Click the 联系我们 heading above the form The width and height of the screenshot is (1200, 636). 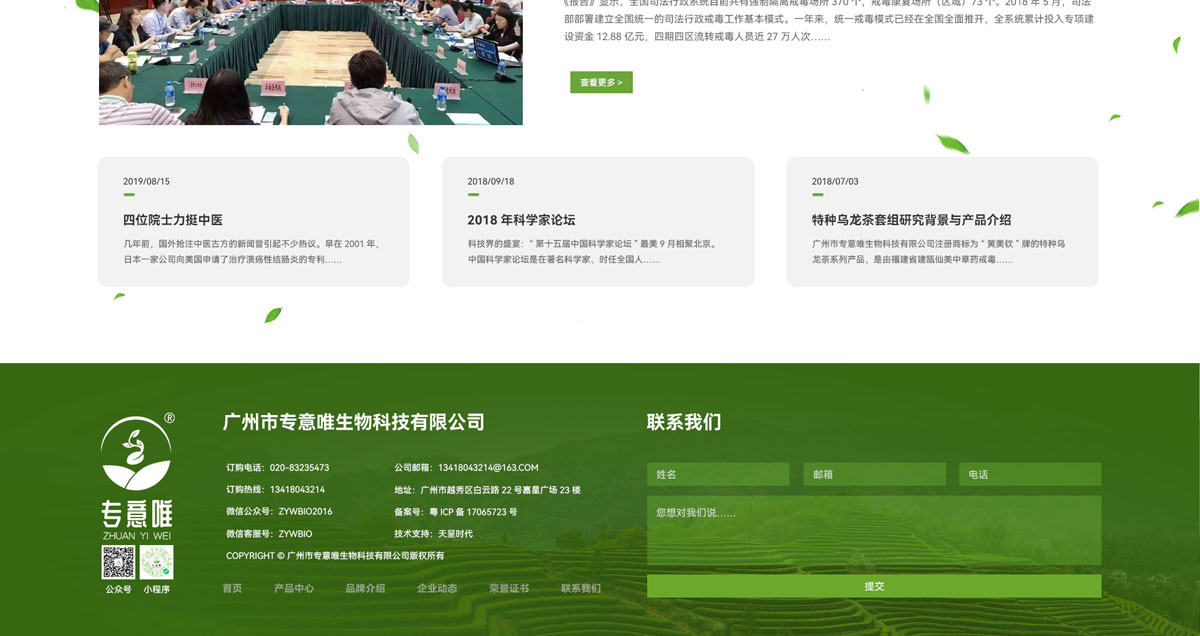point(684,422)
